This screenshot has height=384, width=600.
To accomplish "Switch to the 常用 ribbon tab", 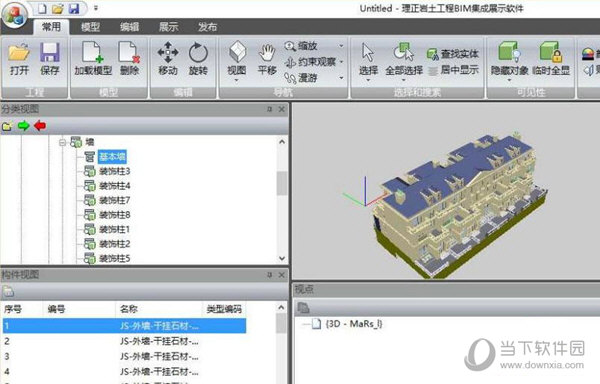I will tap(51, 27).
